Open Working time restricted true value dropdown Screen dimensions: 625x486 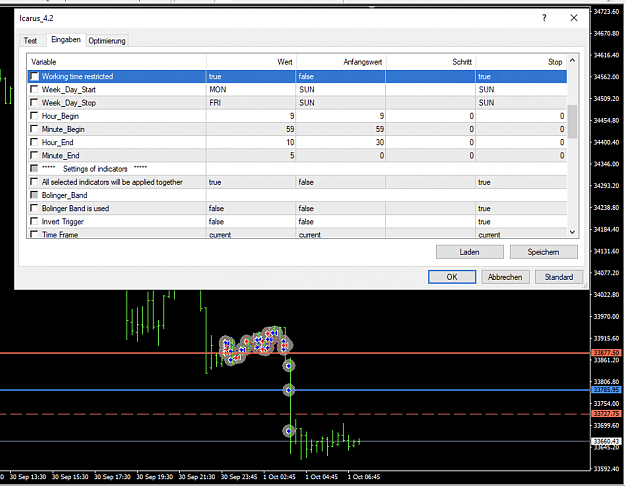pos(251,77)
